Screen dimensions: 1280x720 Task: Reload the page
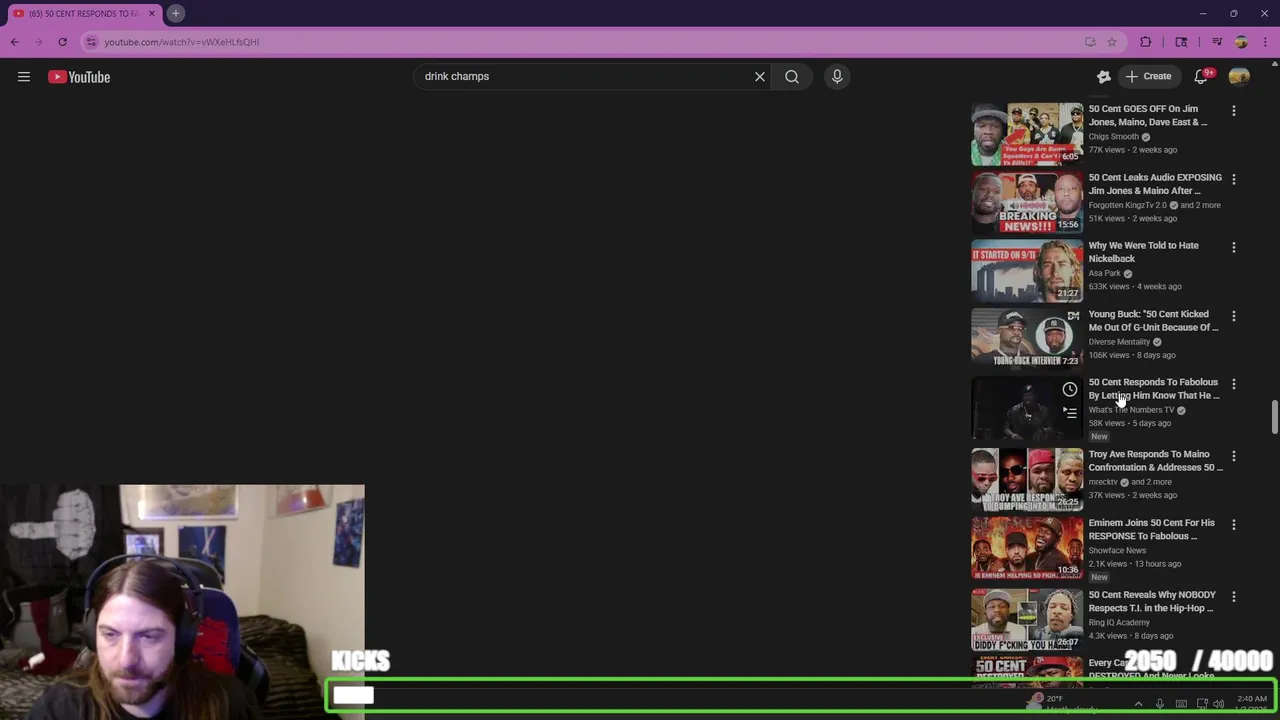point(62,42)
